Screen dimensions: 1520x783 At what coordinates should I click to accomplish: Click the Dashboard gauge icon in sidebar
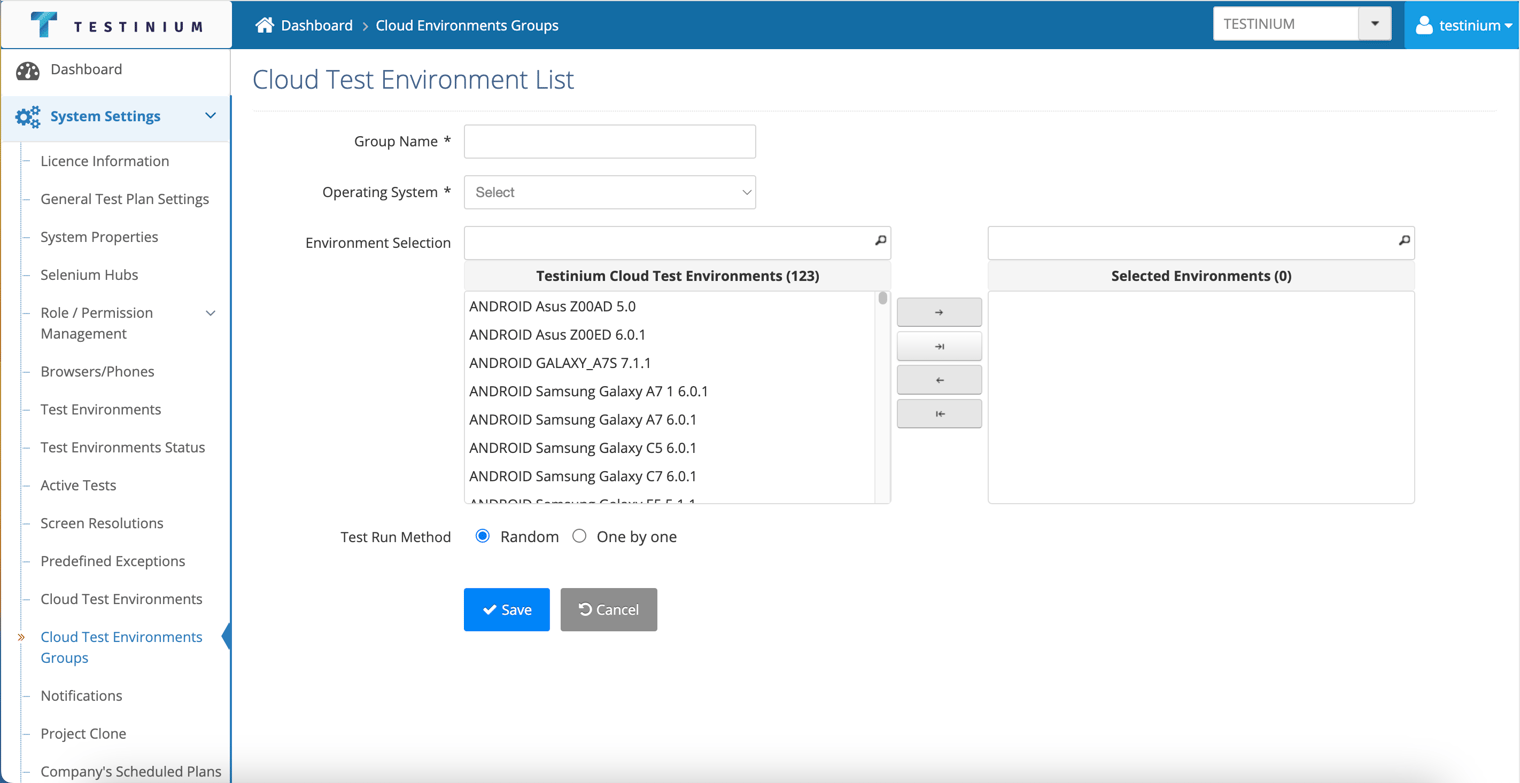tap(28, 70)
